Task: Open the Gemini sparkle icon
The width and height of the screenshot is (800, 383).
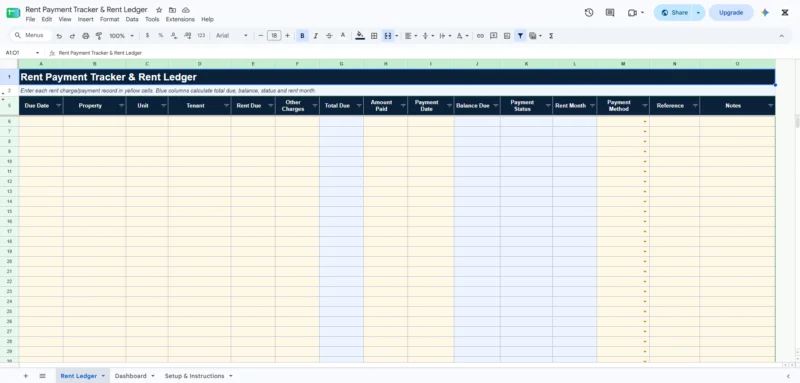Action: tap(765, 13)
